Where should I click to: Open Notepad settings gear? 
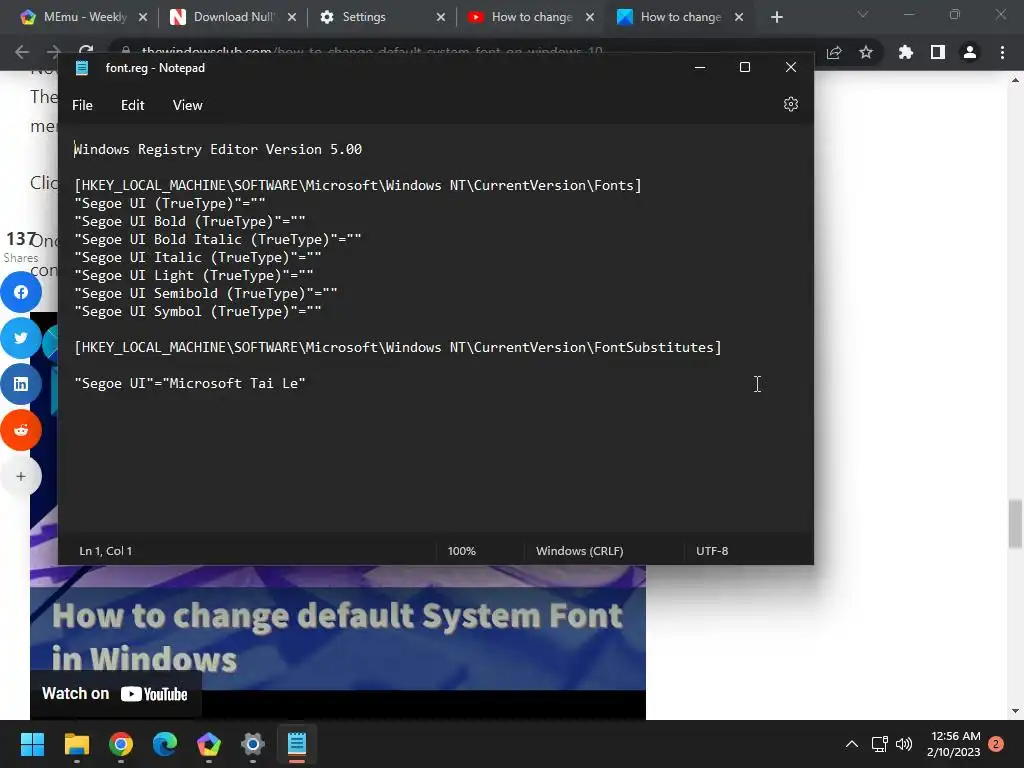point(790,104)
